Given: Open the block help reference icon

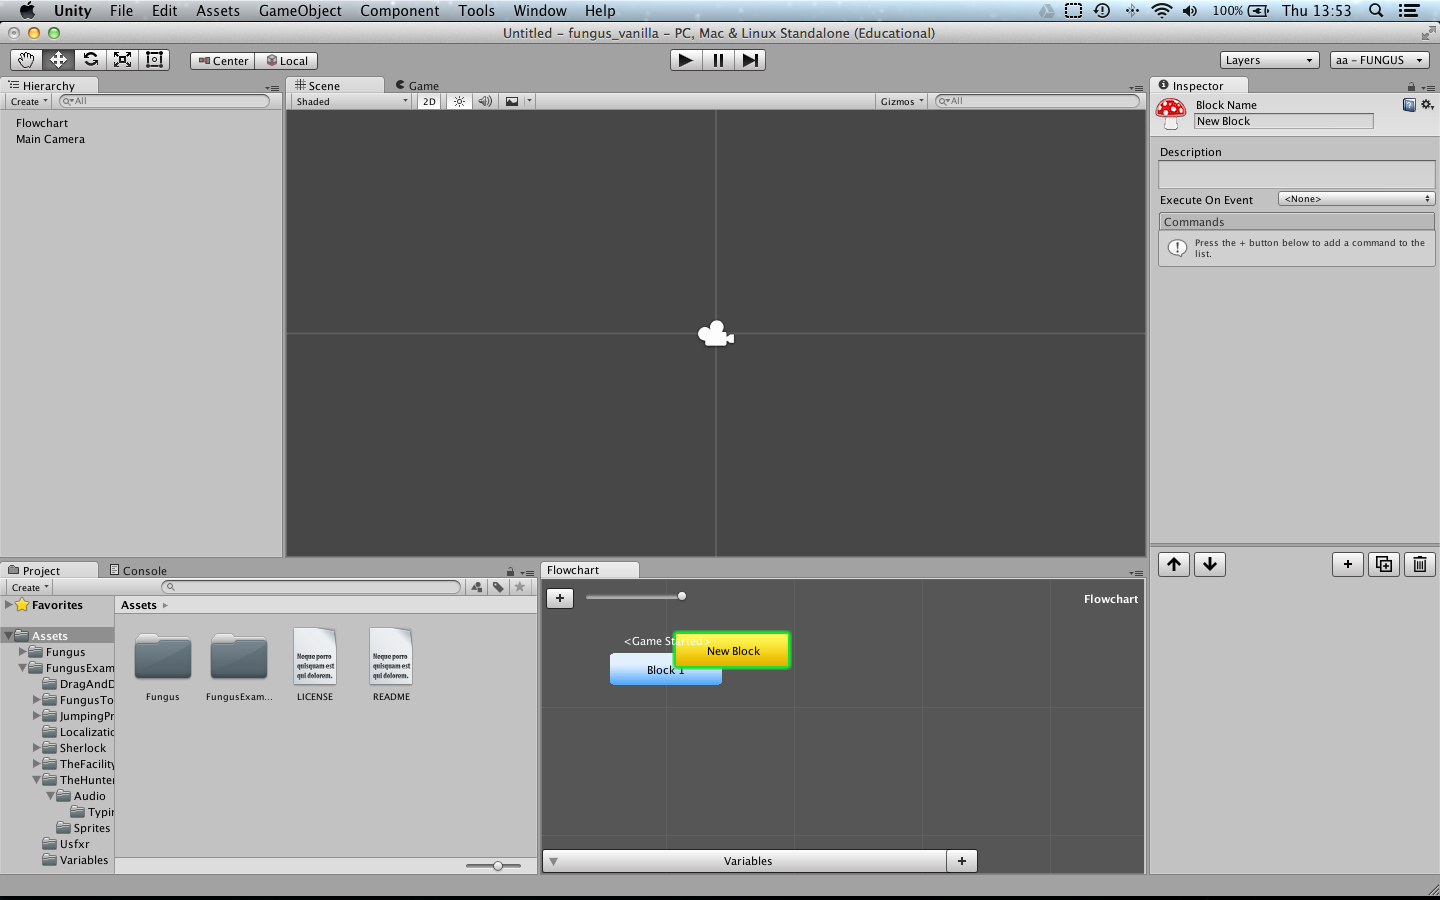Looking at the screenshot, I should tap(1409, 105).
